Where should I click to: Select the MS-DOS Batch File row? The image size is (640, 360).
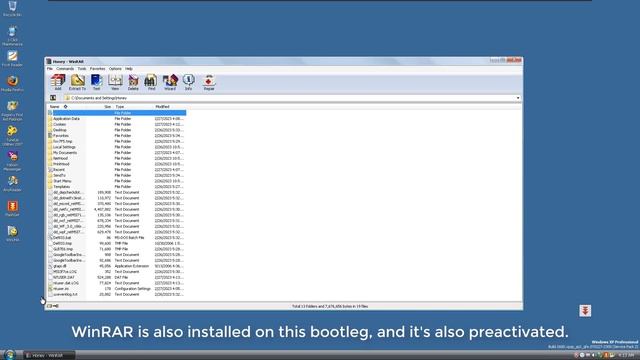tap(117, 238)
